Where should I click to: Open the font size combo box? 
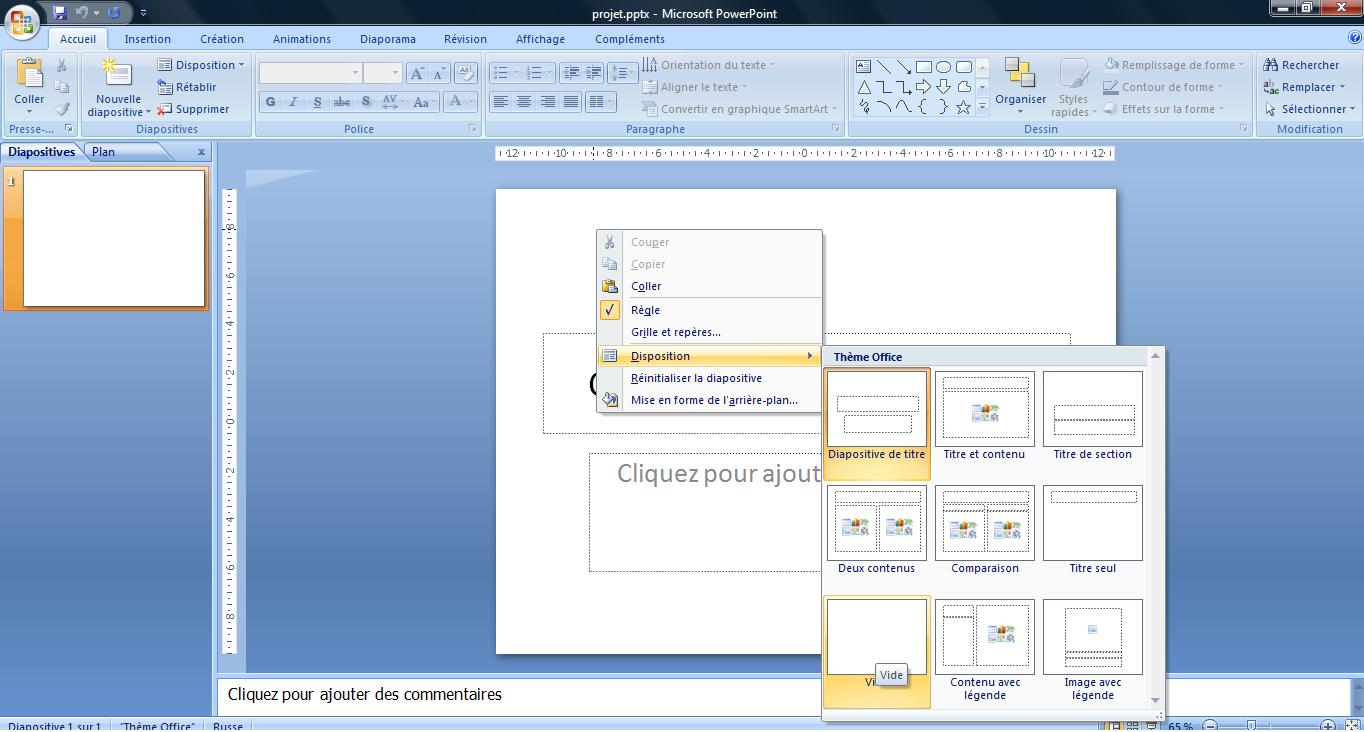tap(382, 73)
